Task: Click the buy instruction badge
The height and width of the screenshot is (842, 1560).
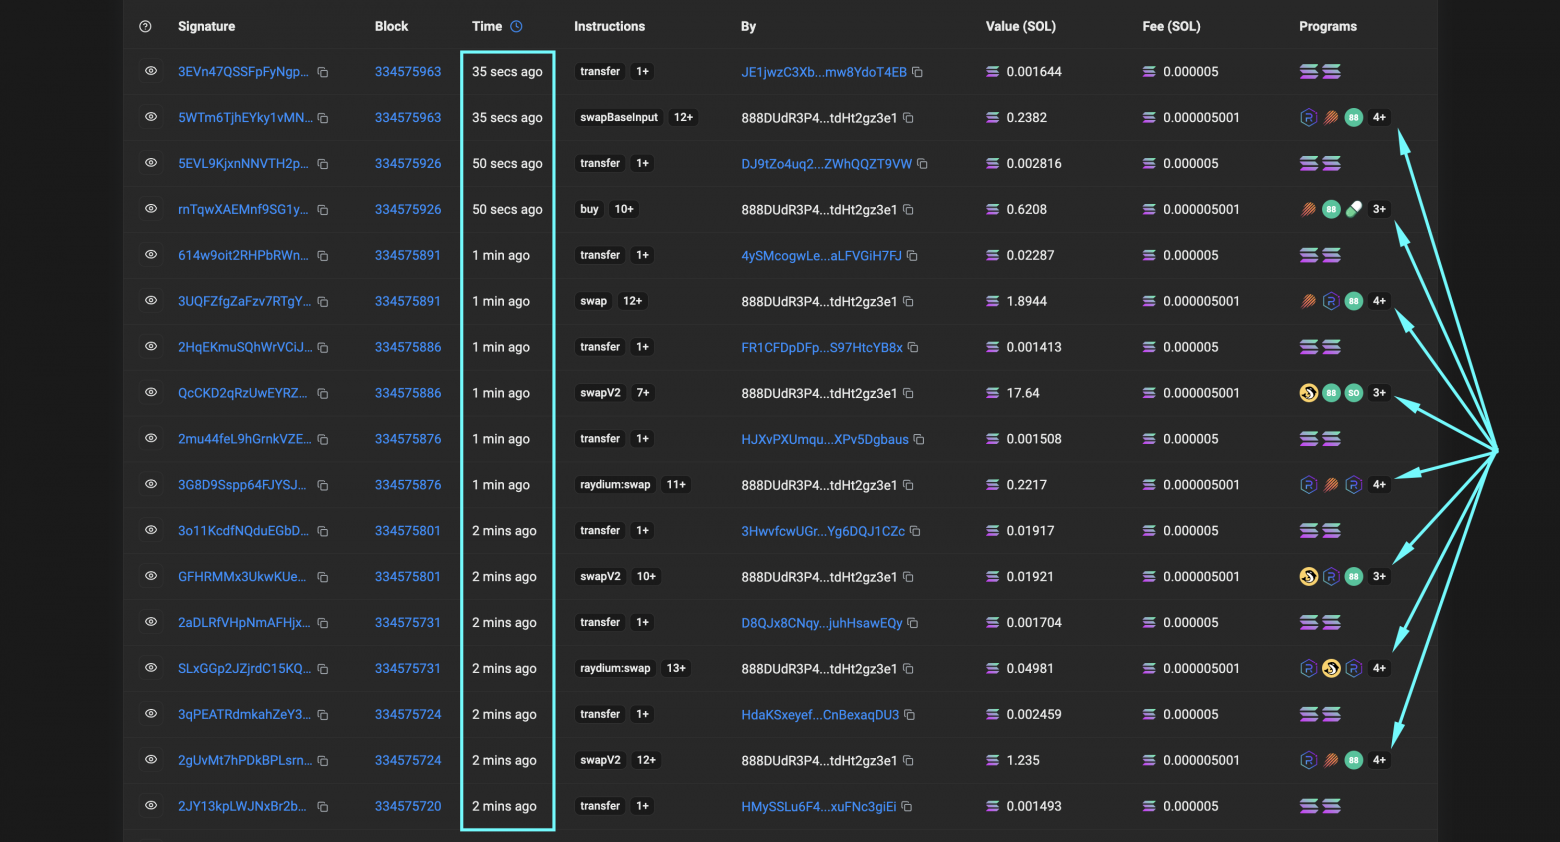Action: [x=589, y=210]
